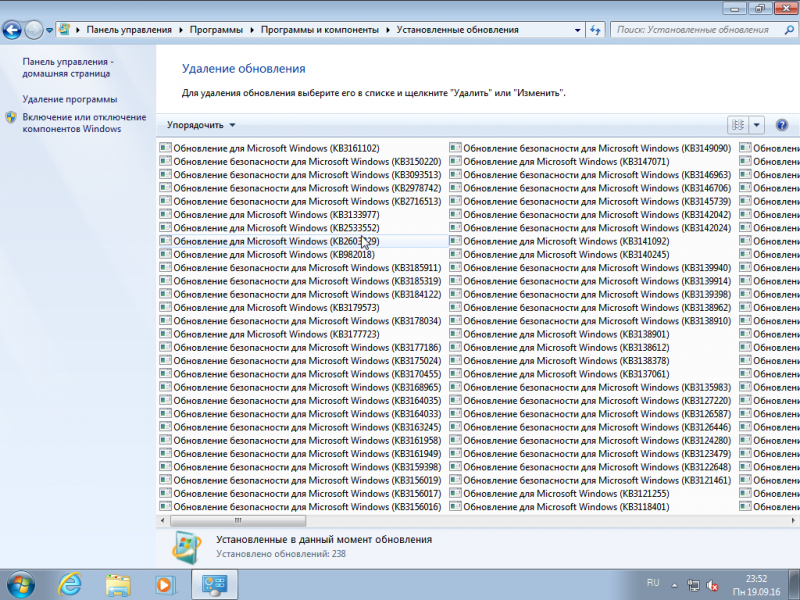Image resolution: width=800 pixels, height=600 pixels.
Task: Click icon of update KB3185911
Action: [165, 267]
